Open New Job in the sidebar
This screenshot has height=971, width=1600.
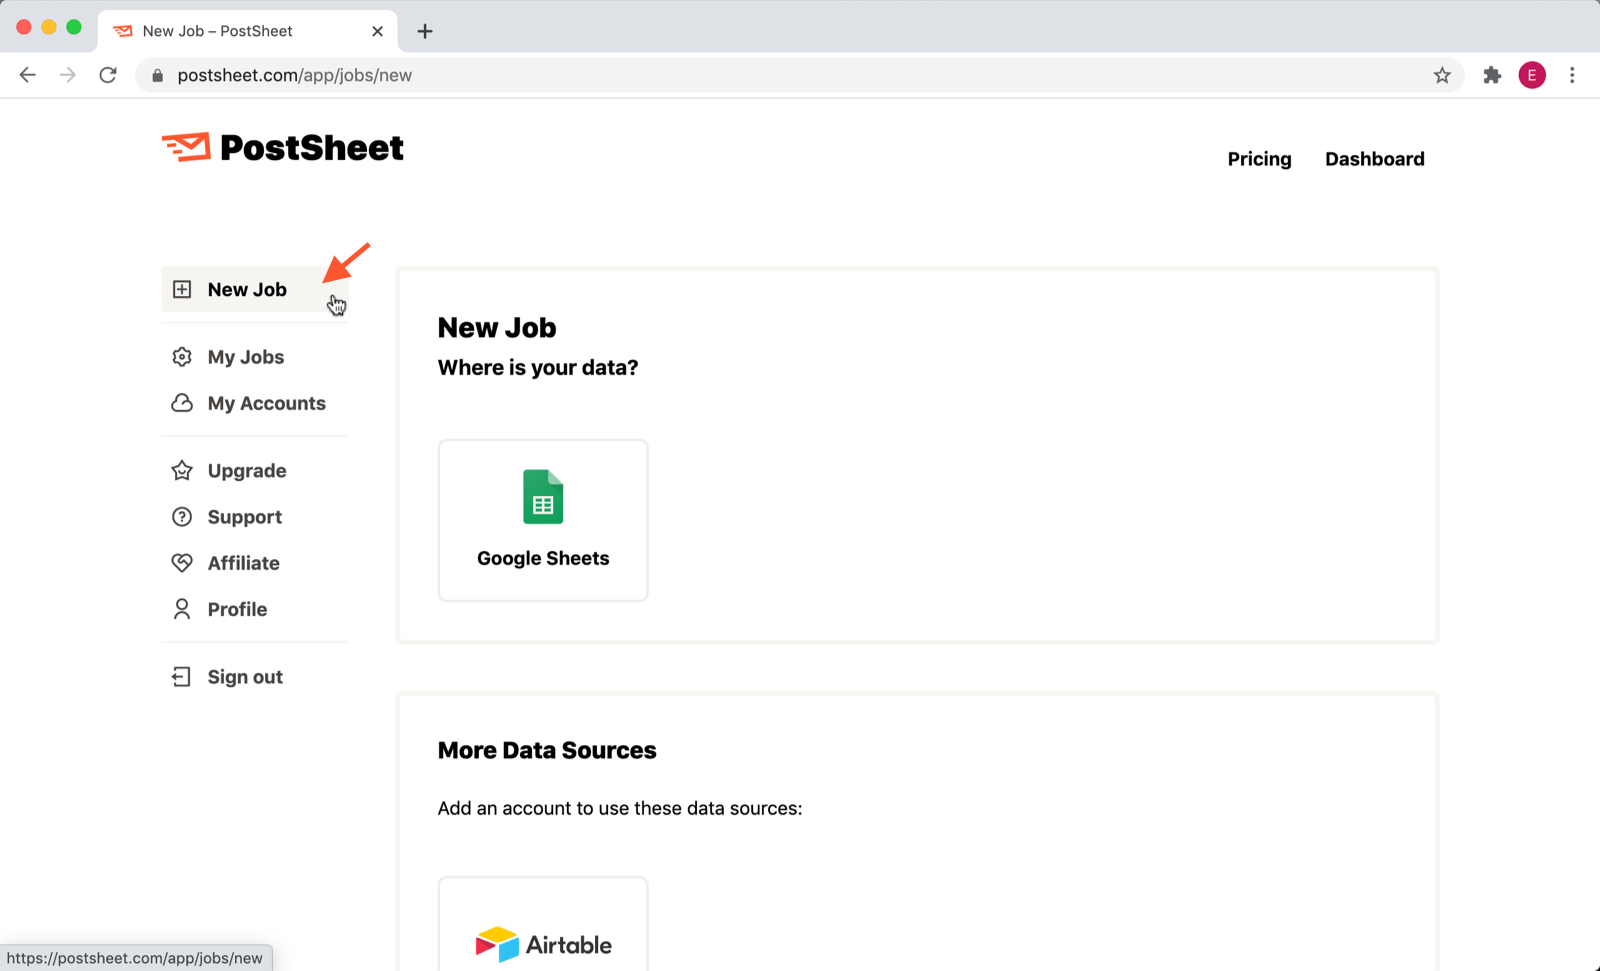[246, 290]
